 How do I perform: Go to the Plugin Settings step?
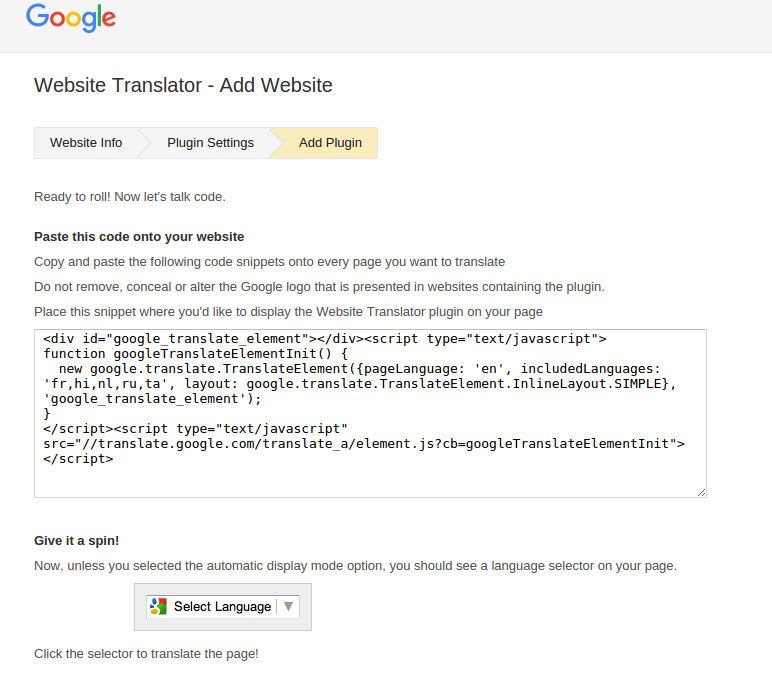tap(210, 143)
